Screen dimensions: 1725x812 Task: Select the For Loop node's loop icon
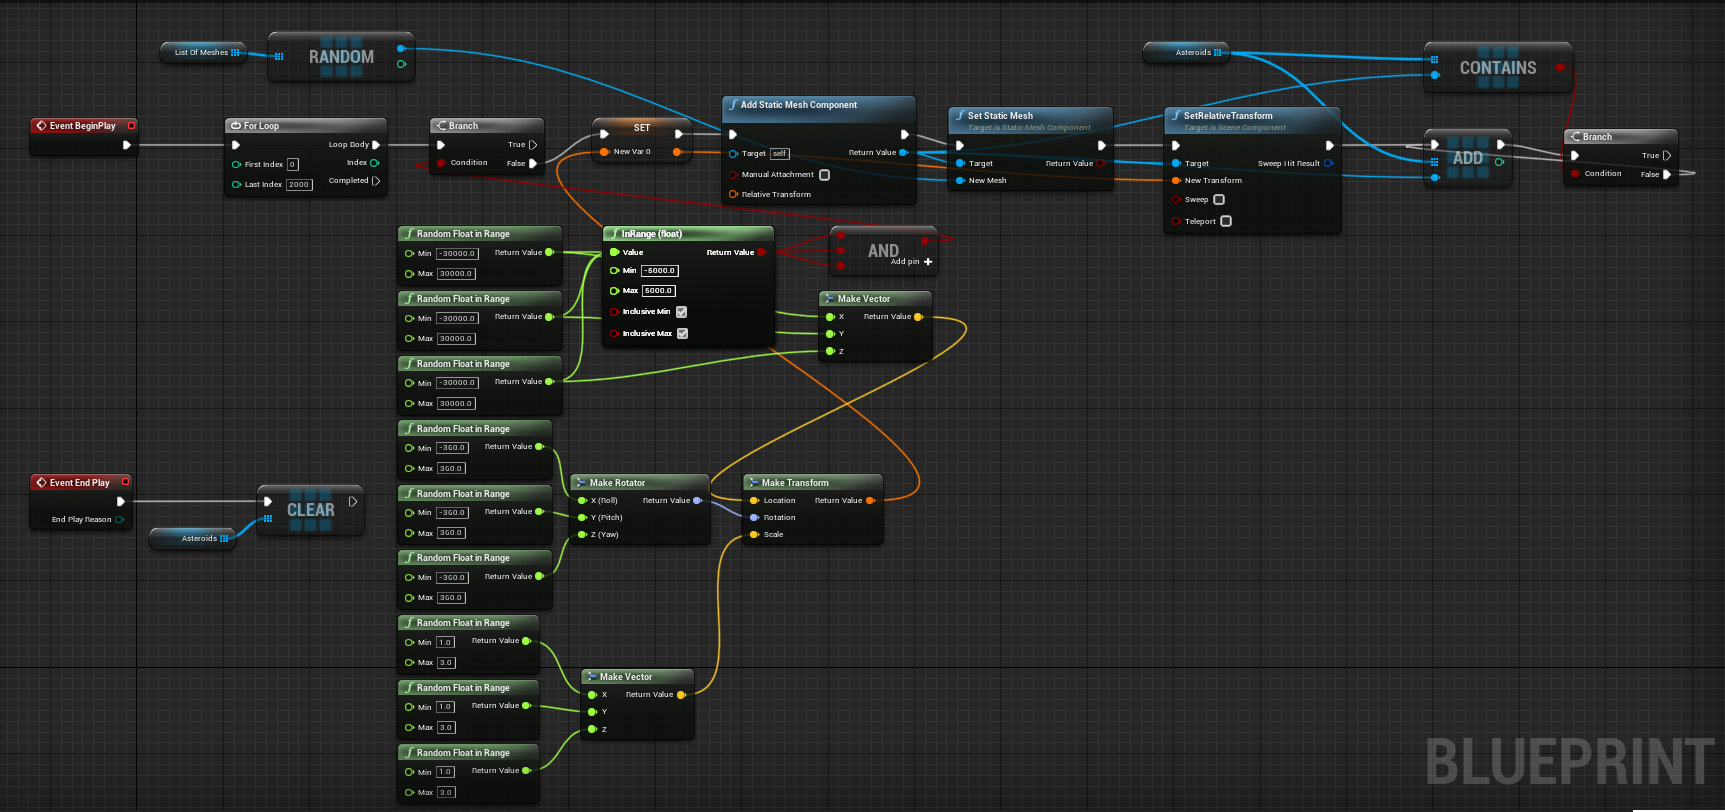coord(236,126)
